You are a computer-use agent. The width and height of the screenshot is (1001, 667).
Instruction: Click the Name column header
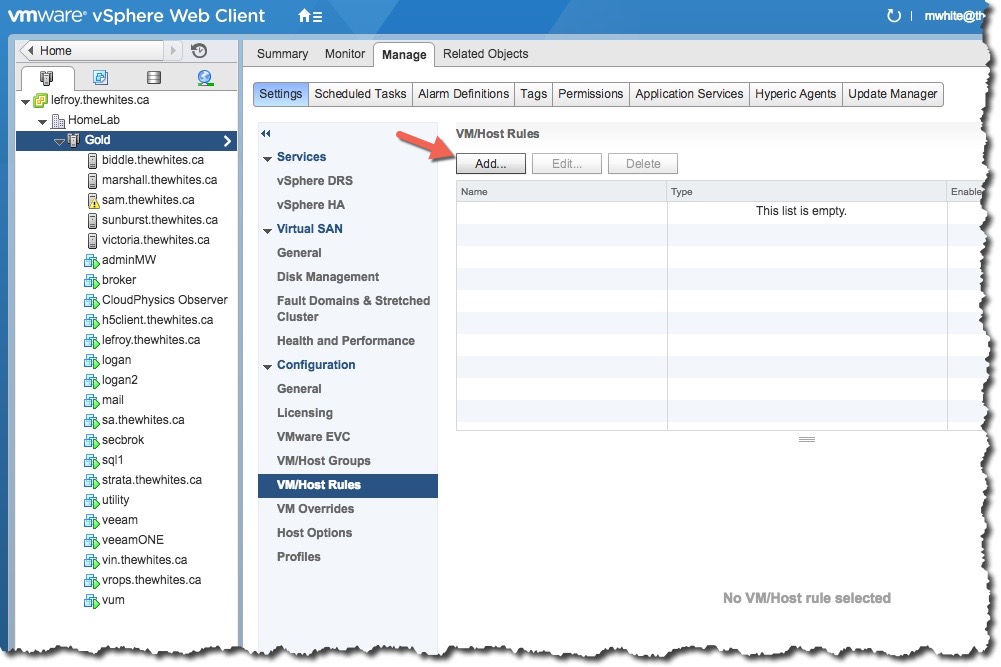pyautogui.click(x=560, y=192)
